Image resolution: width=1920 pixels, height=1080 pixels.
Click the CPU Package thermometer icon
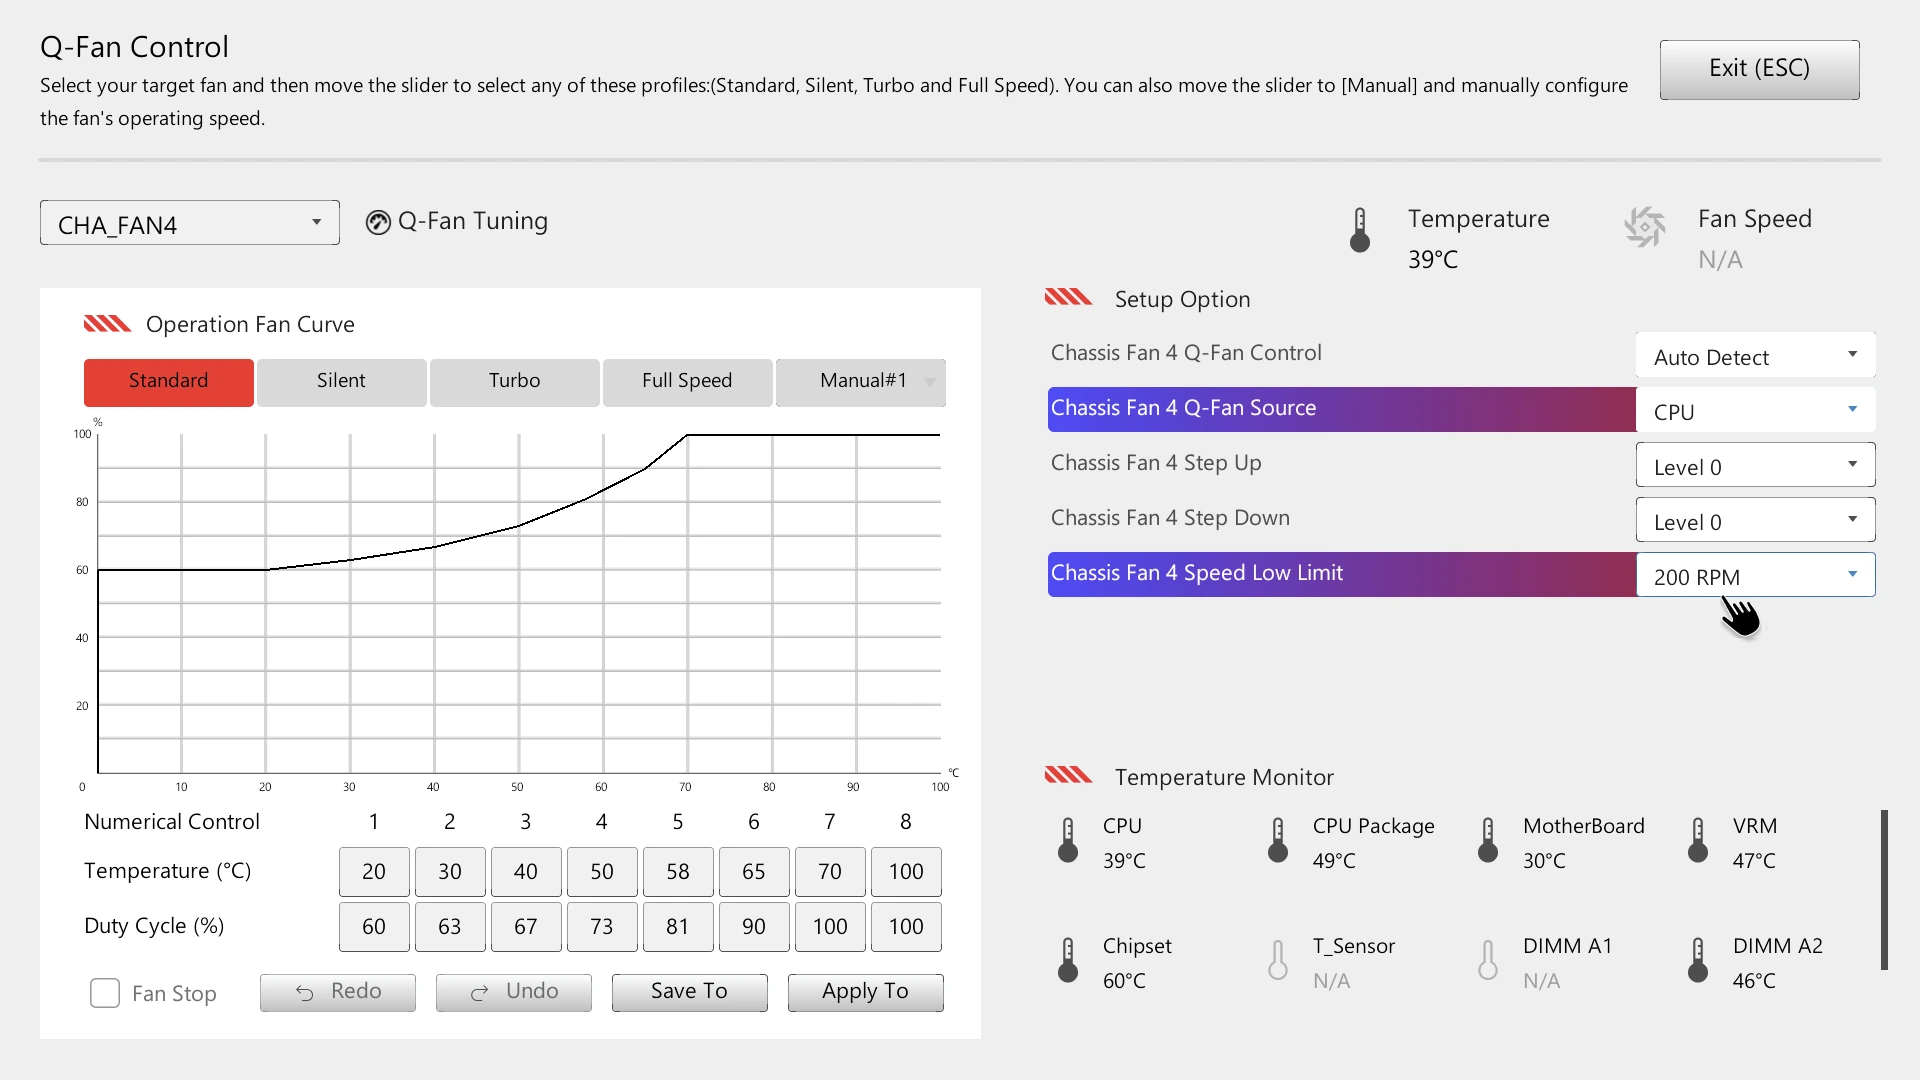pyautogui.click(x=1278, y=840)
